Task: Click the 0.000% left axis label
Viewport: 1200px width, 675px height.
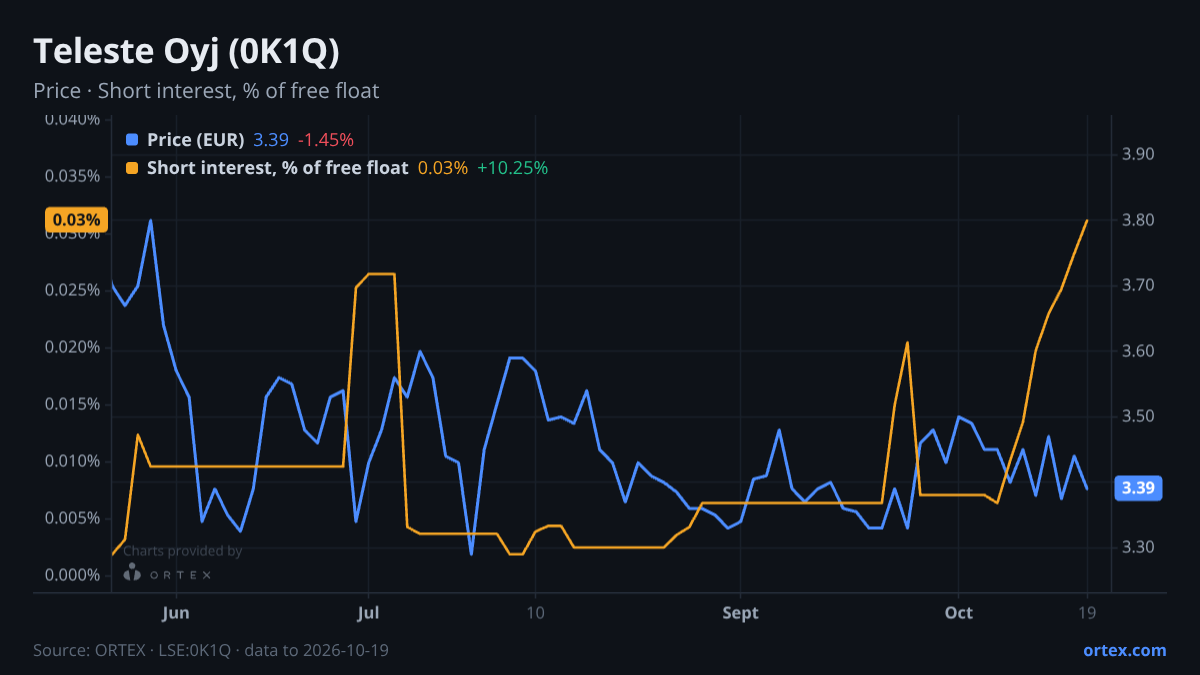Action: (x=73, y=575)
